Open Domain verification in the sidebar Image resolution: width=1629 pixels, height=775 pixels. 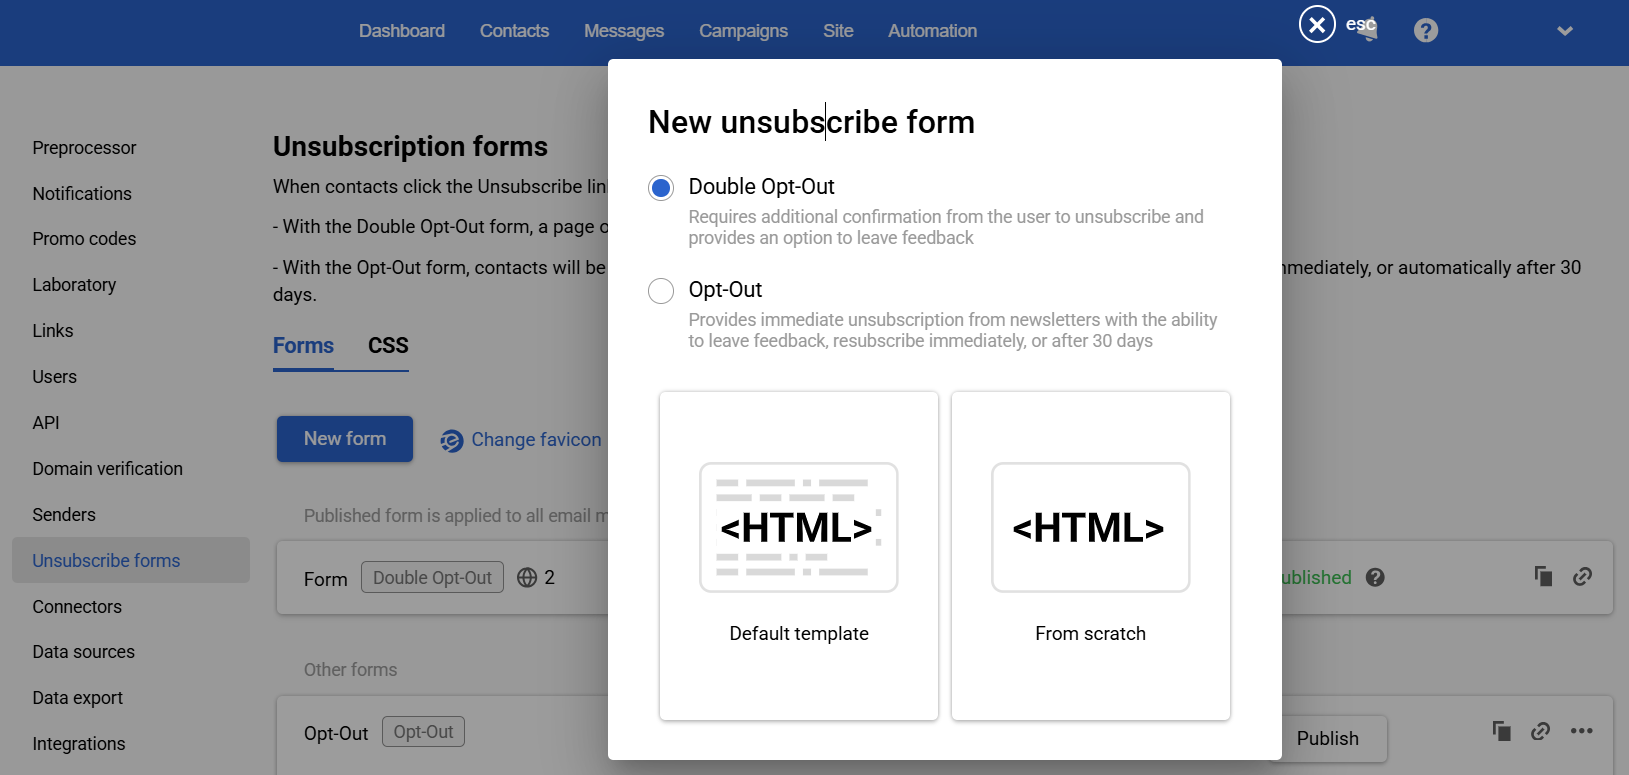click(x=107, y=469)
